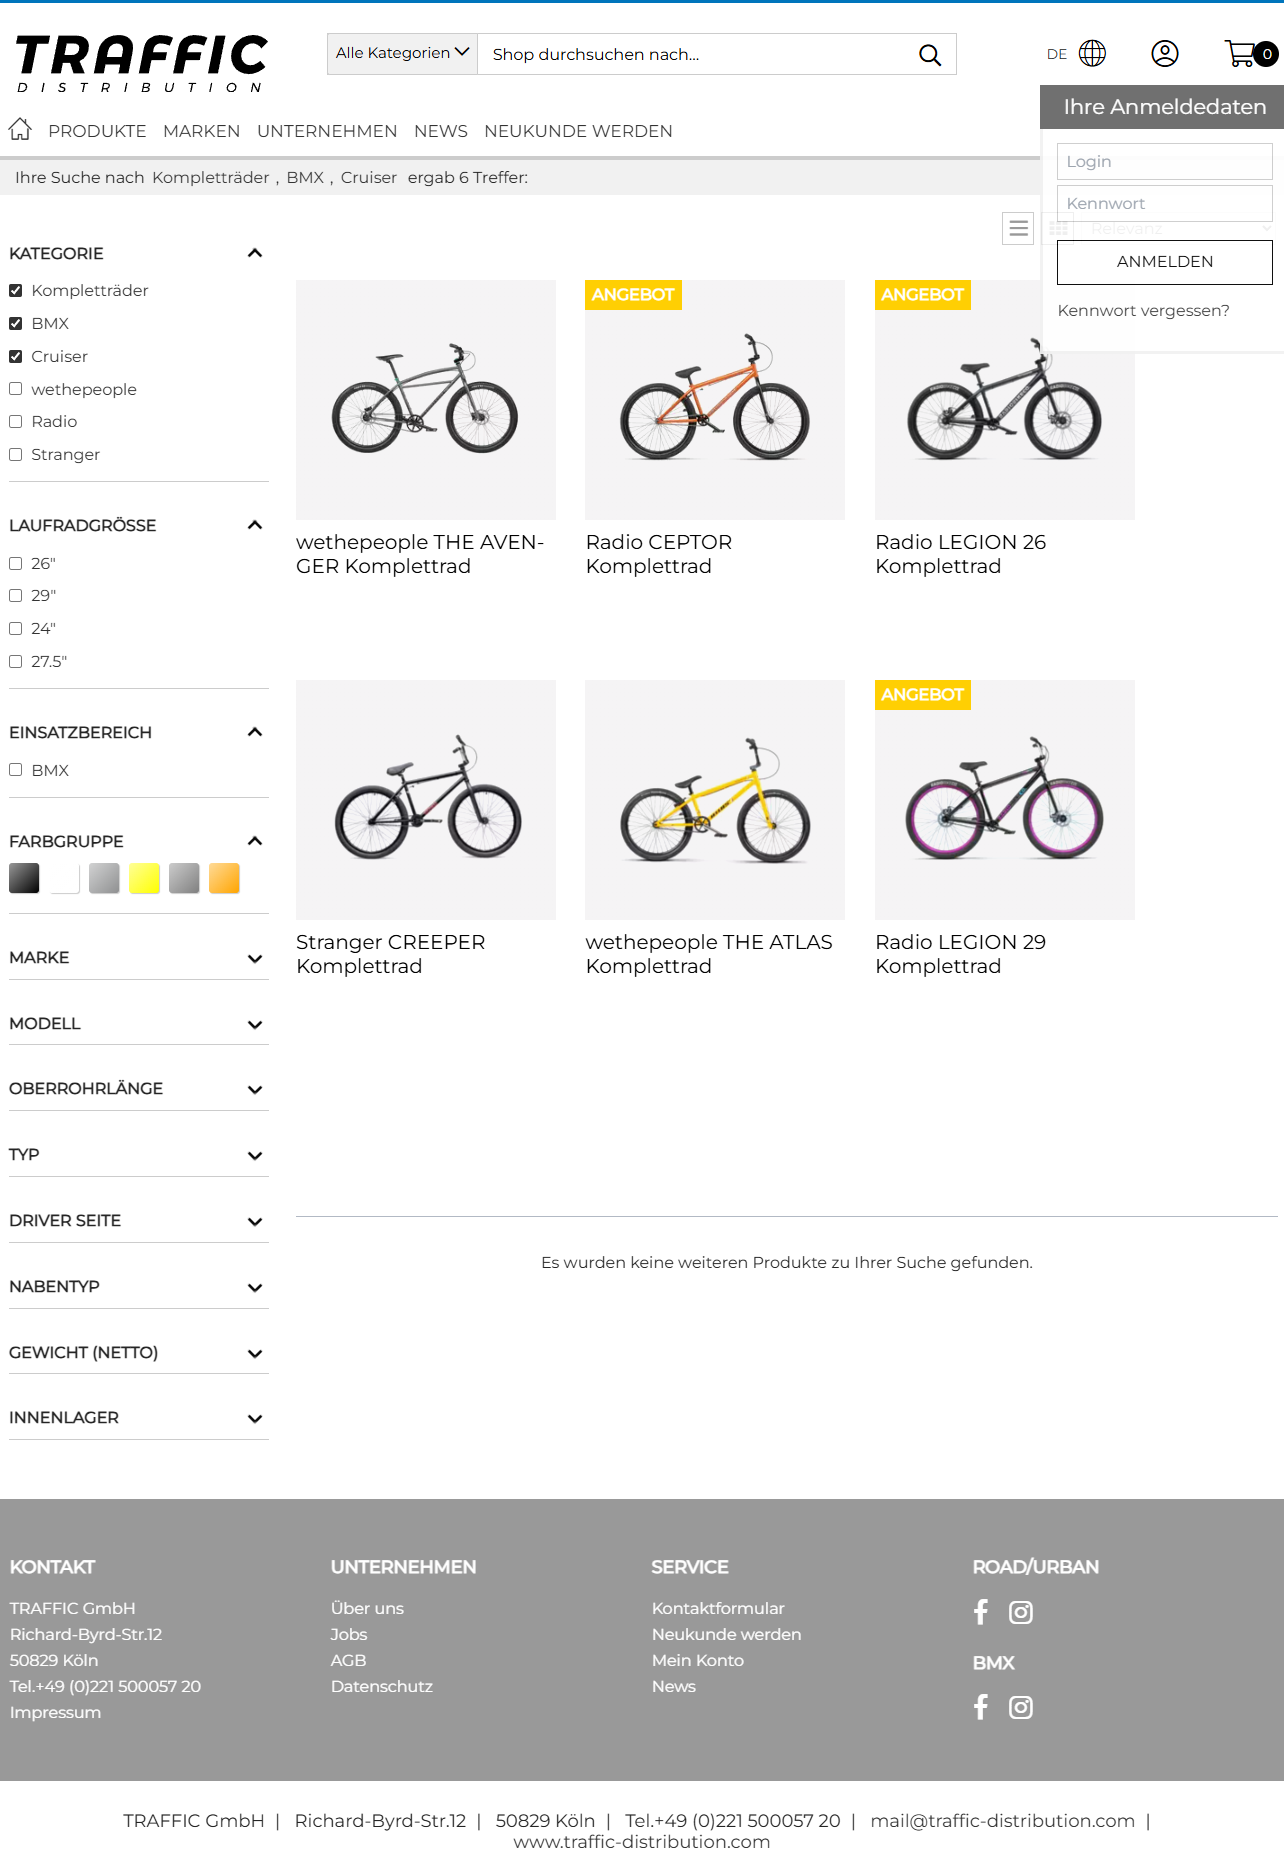Image resolution: width=1284 pixels, height=1873 pixels.
Task: Click the Kennwort vergessen link
Action: click(1143, 311)
